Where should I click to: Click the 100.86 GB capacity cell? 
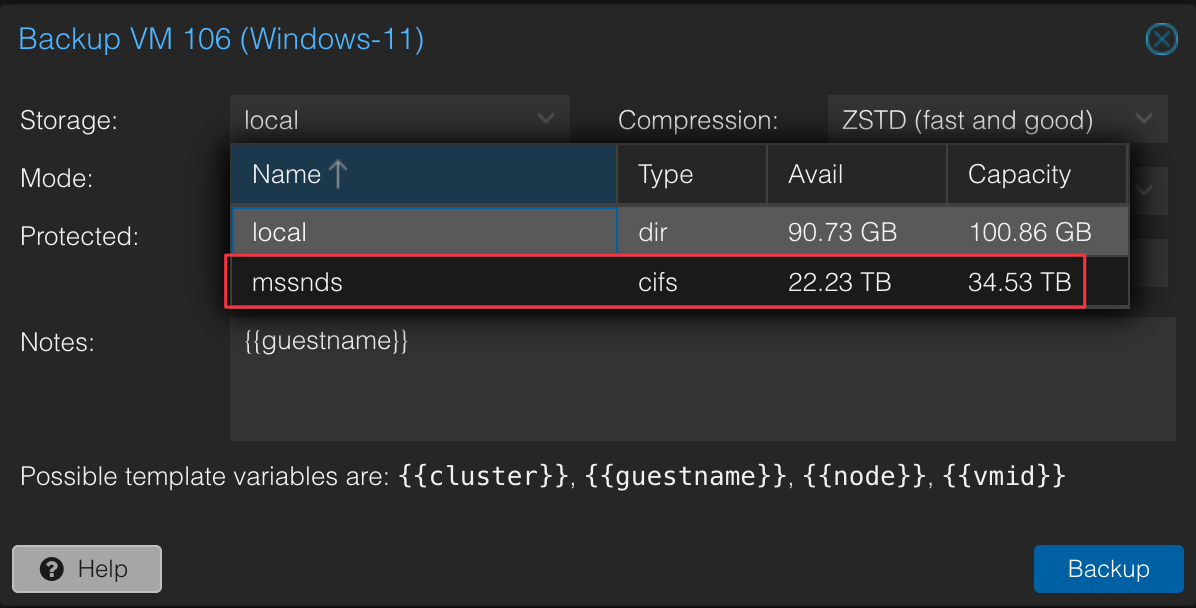[x=1030, y=232]
